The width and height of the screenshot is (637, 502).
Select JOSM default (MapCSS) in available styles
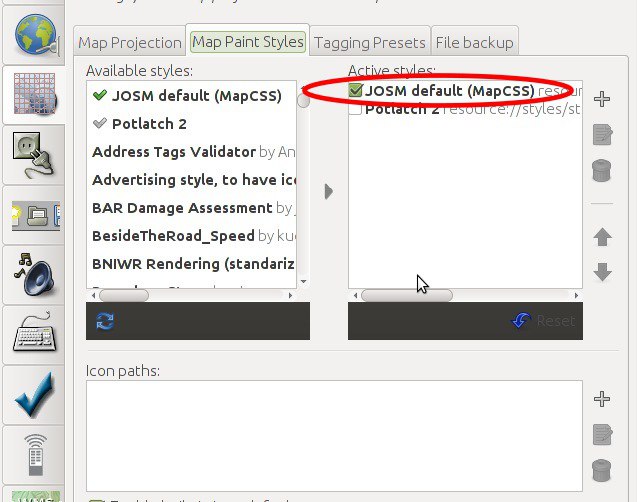[191, 96]
